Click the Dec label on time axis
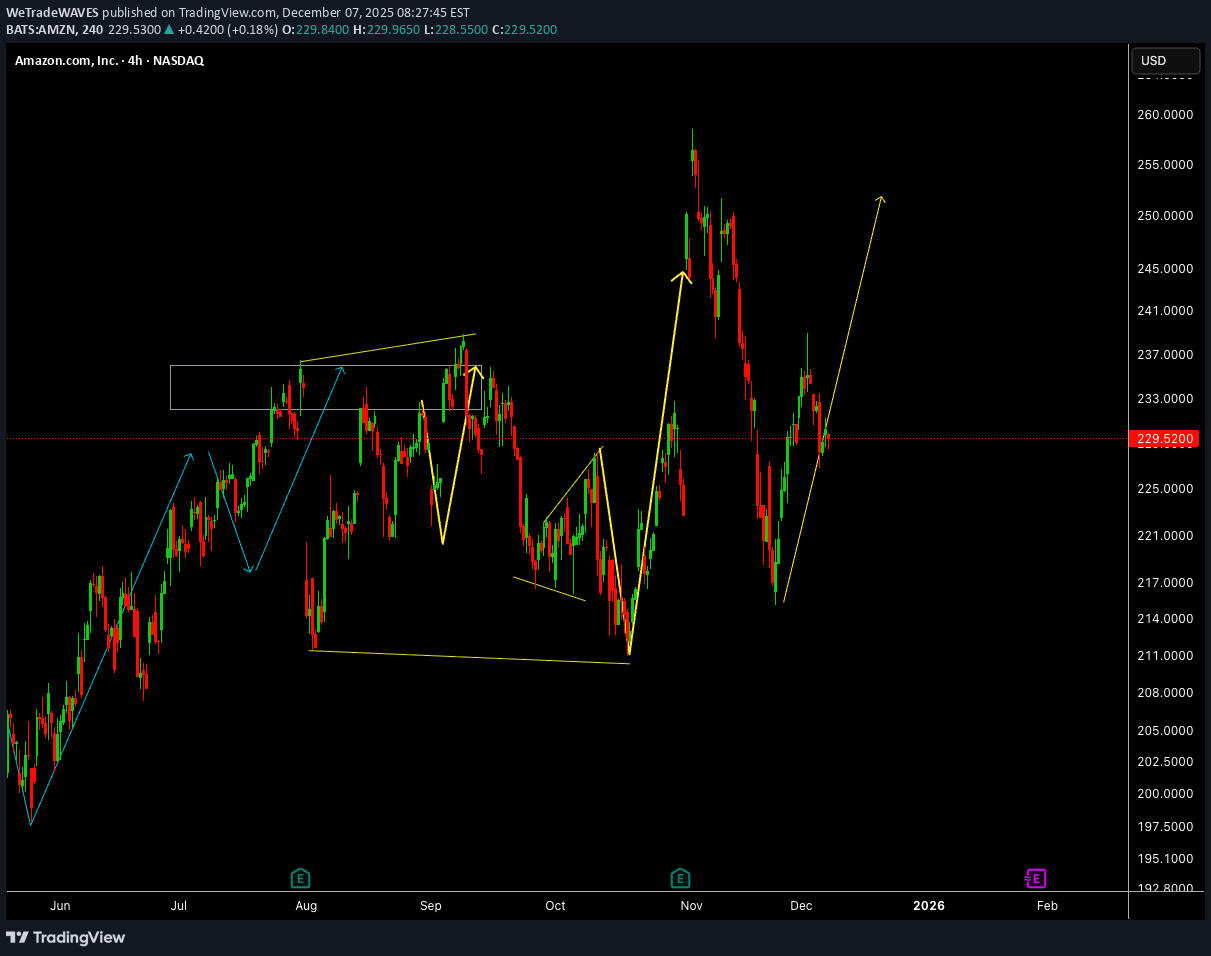The height and width of the screenshot is (956, 1211). [800, 906]
